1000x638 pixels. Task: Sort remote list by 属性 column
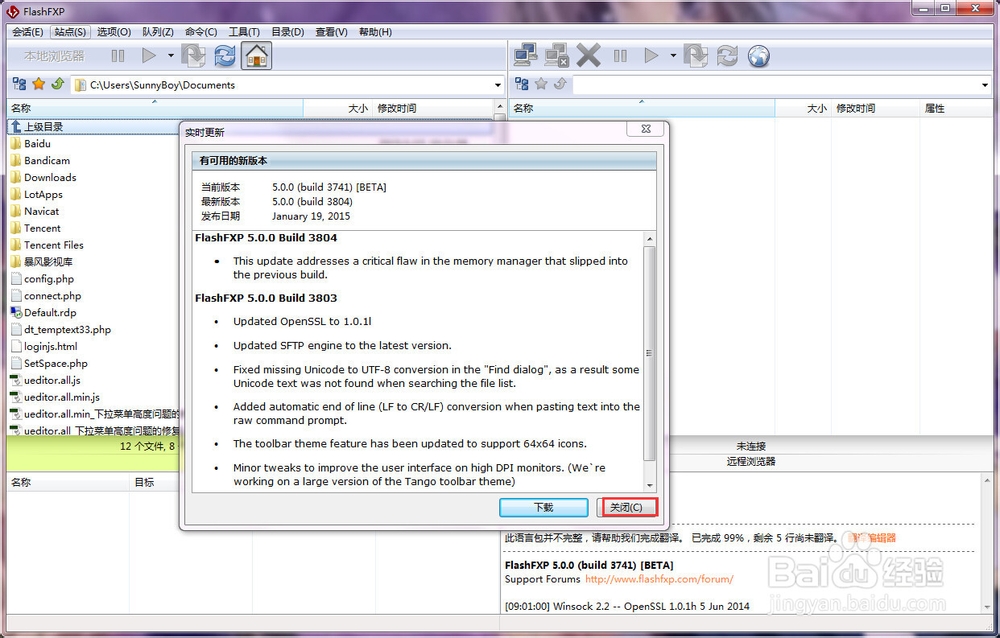point(955,108)
